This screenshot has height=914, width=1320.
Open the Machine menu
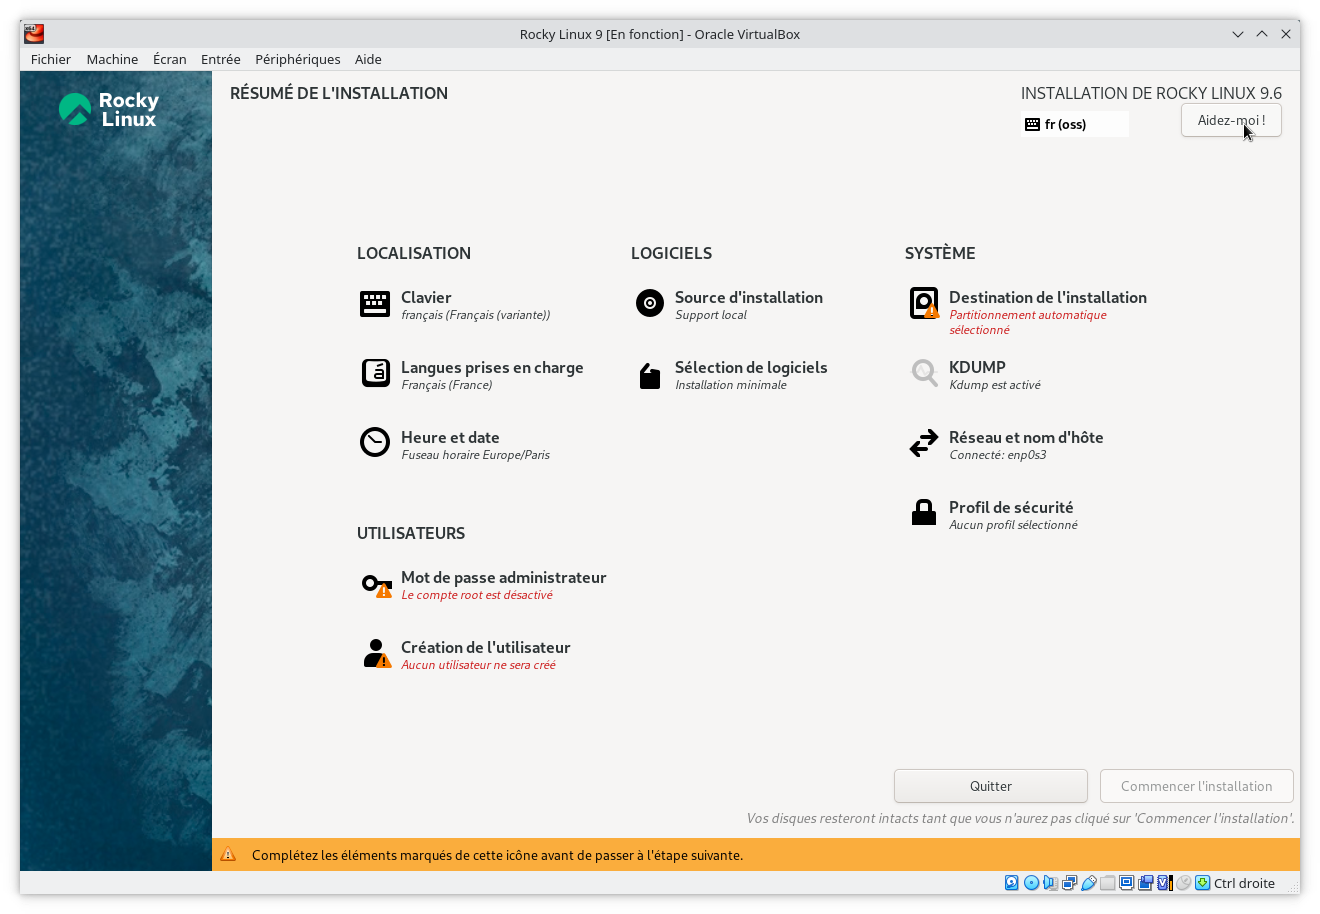pyautogui.click(x=112, y=59)
